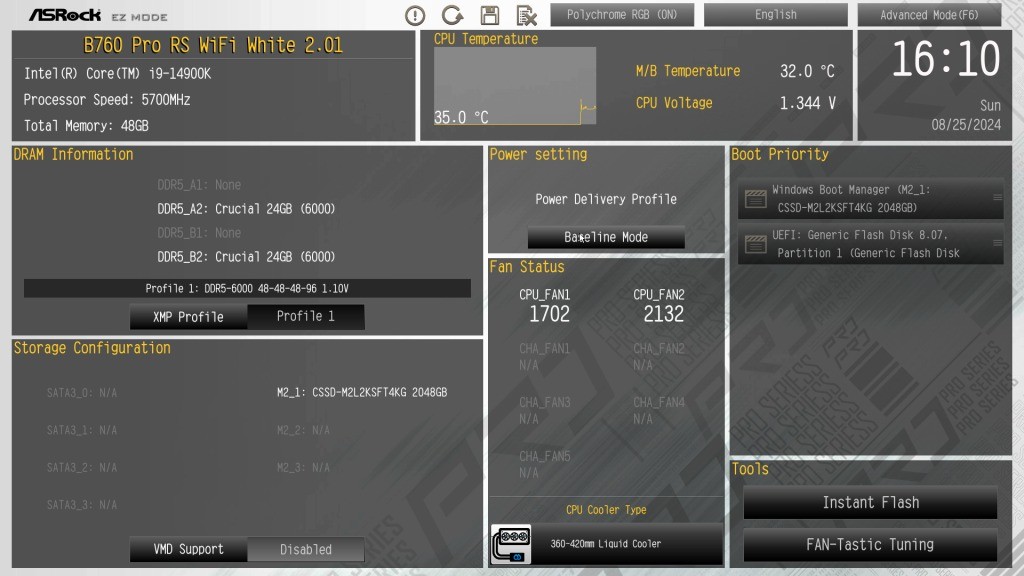1024x576 pixels.
Task: Click 35.0 °C CPU temperature reading
Action: (461, 118)
